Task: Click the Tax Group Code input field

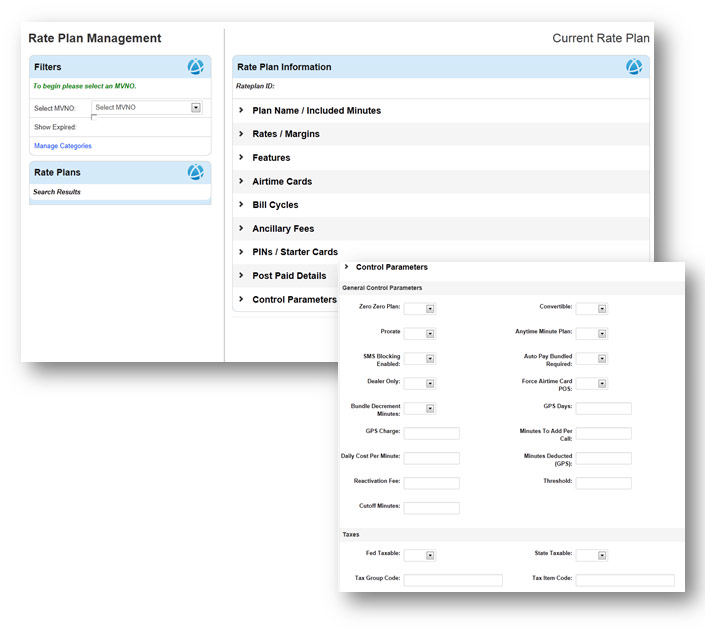Action: pos(453,580)
